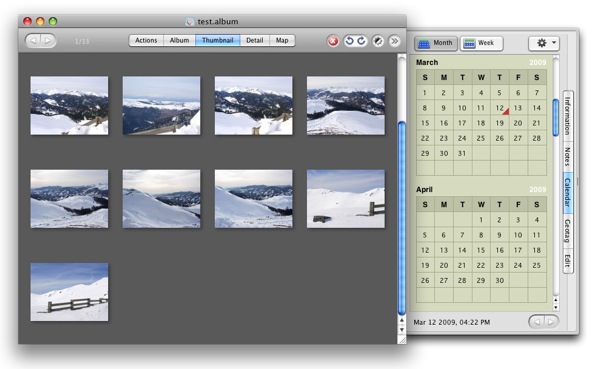
Task: Select the bottom row fence thumbnail
Action: pyautogui.click(x=69, y=292)
